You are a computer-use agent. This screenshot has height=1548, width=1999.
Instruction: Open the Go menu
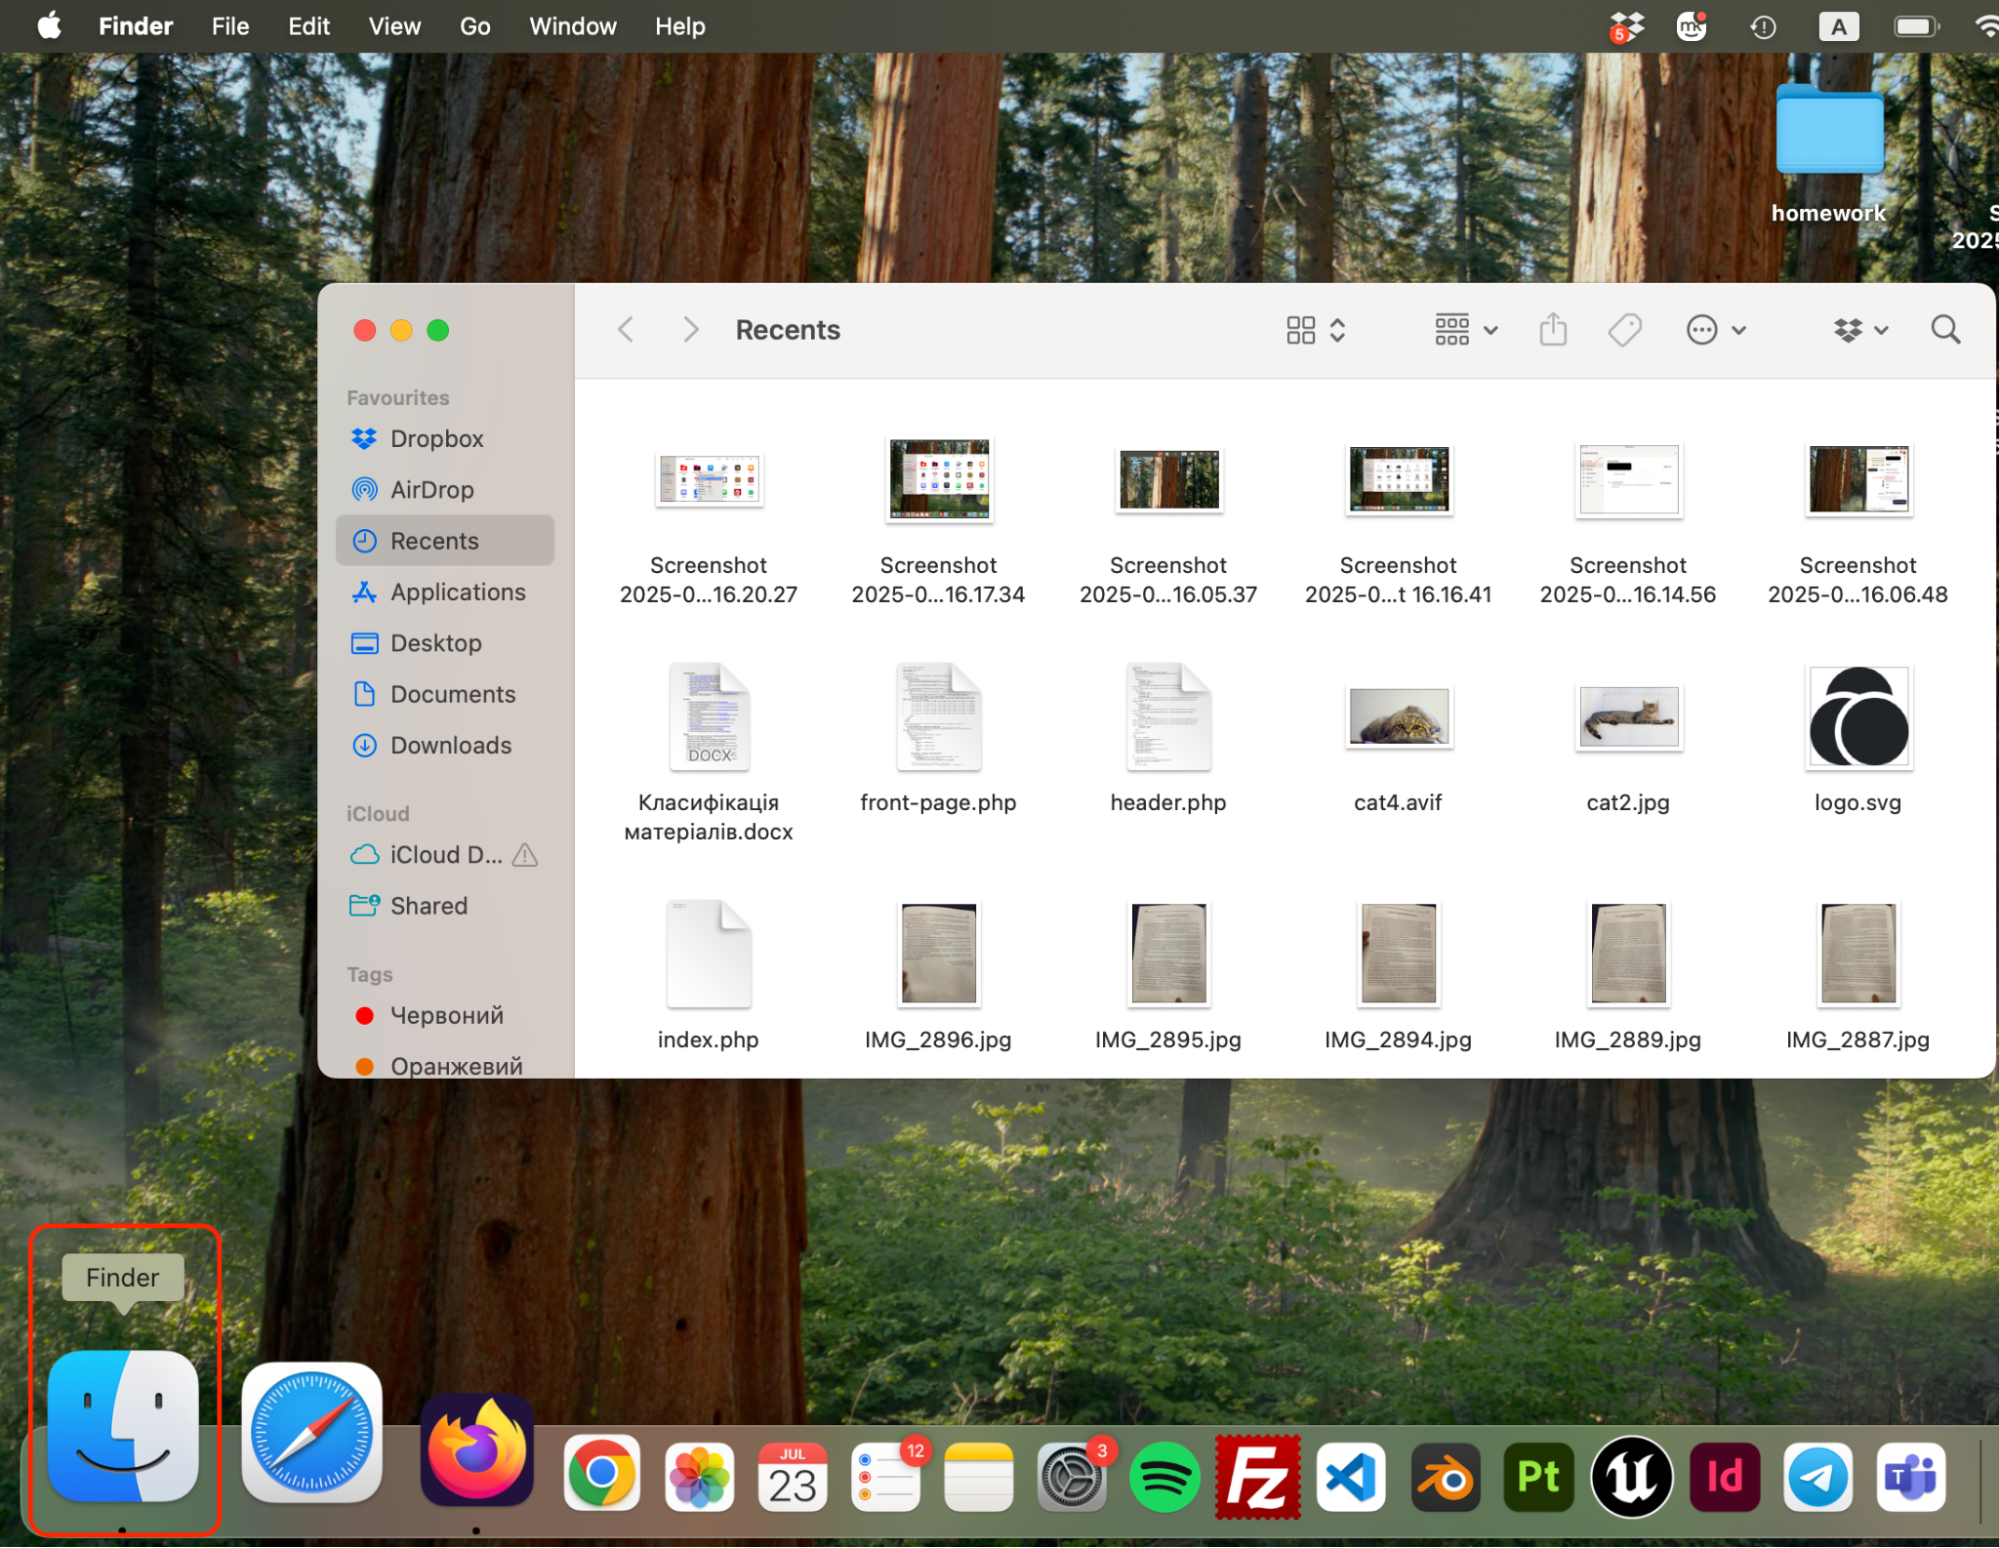click(x=474, y=26)
